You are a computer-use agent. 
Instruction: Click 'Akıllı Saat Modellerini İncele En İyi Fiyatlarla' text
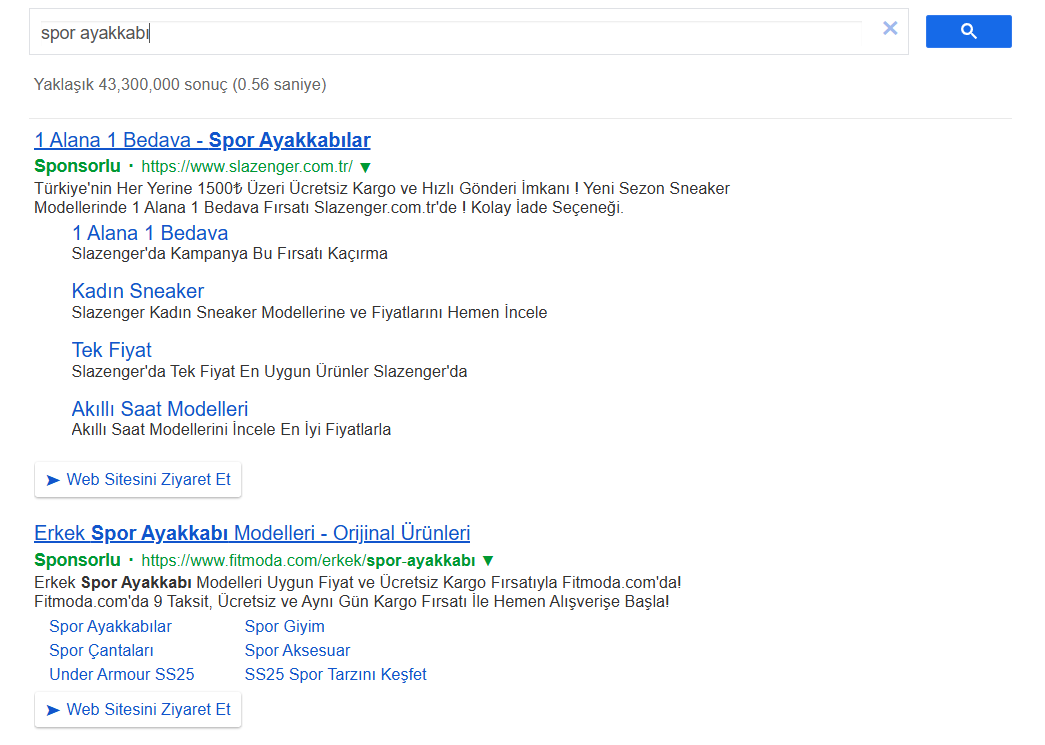231,430
